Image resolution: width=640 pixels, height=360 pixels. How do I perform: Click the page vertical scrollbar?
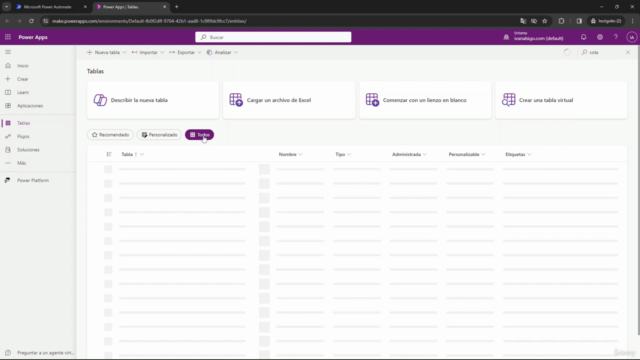click(638, 191)
